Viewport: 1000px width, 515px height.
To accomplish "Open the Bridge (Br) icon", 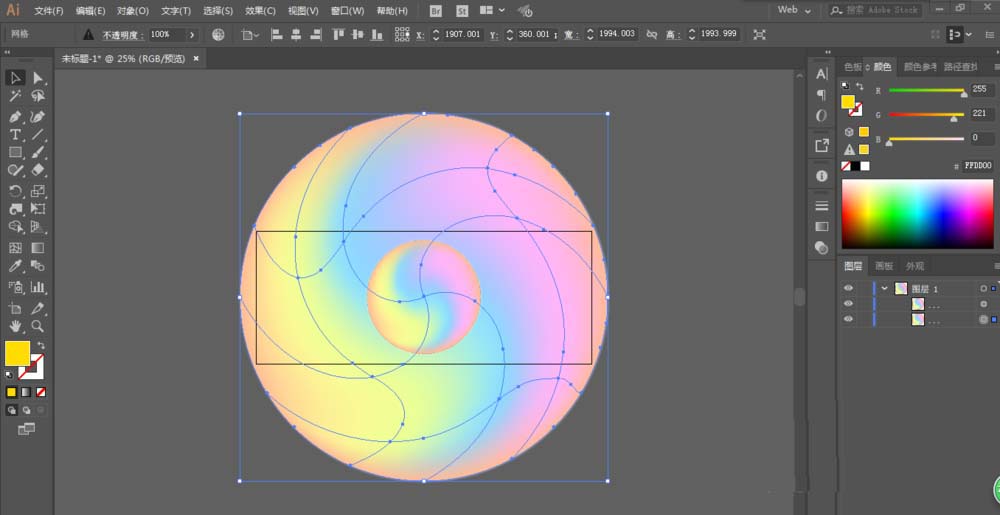I will (x=436, y=11).
